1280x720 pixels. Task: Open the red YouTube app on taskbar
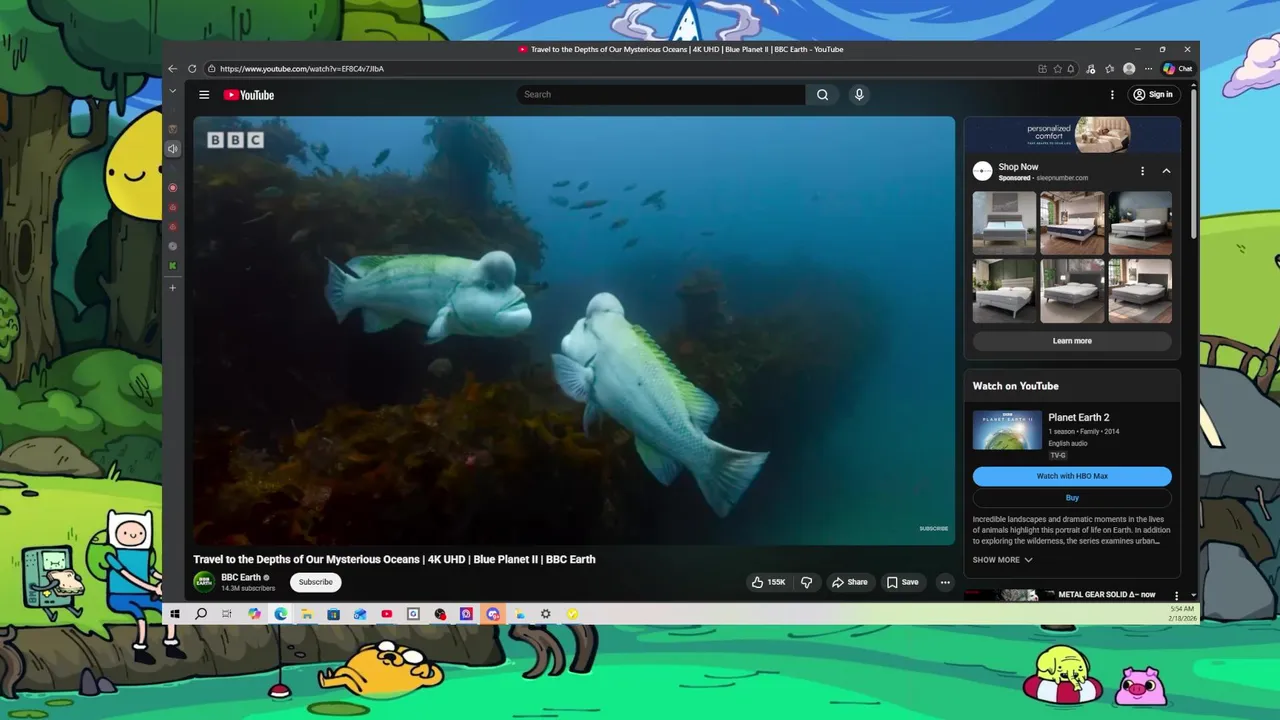tap(386, 614)
